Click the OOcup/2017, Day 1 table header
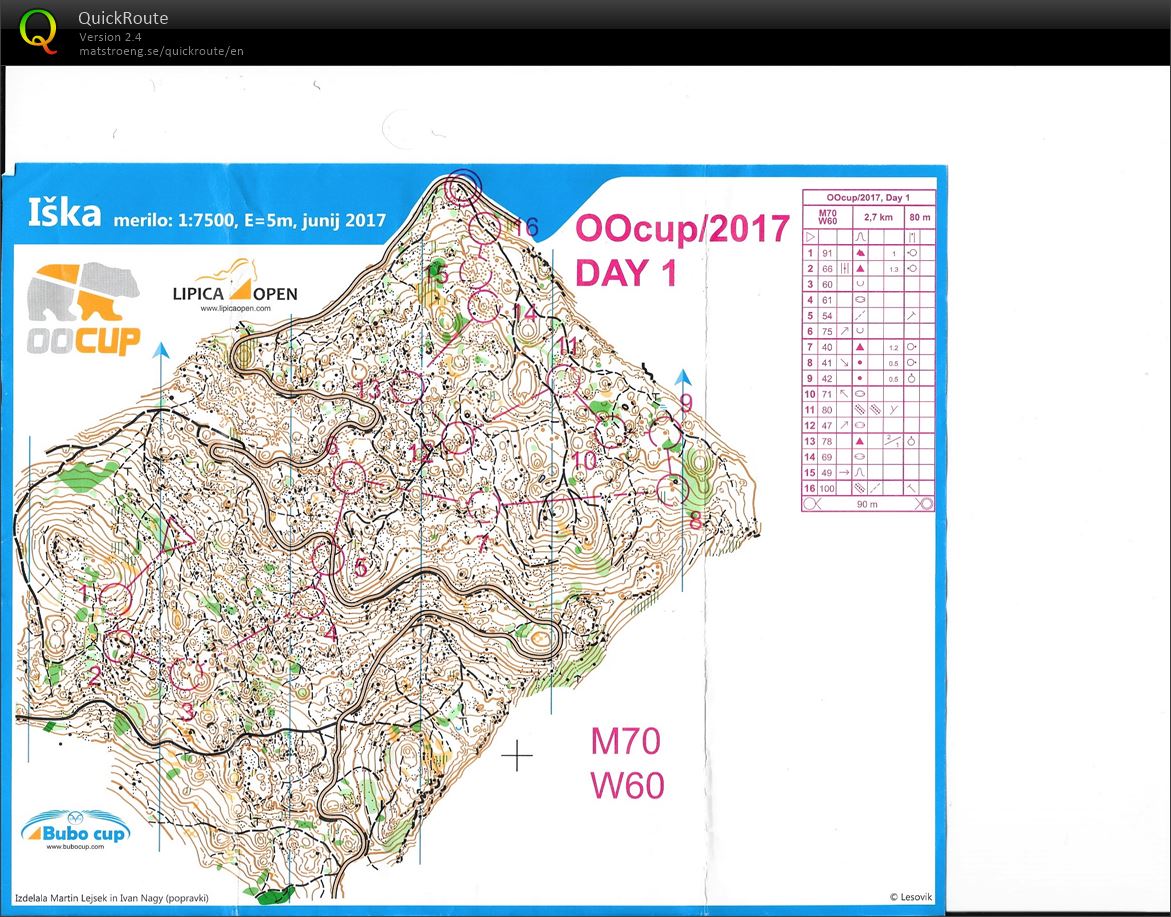1171x917 pixels. point(869,198)
